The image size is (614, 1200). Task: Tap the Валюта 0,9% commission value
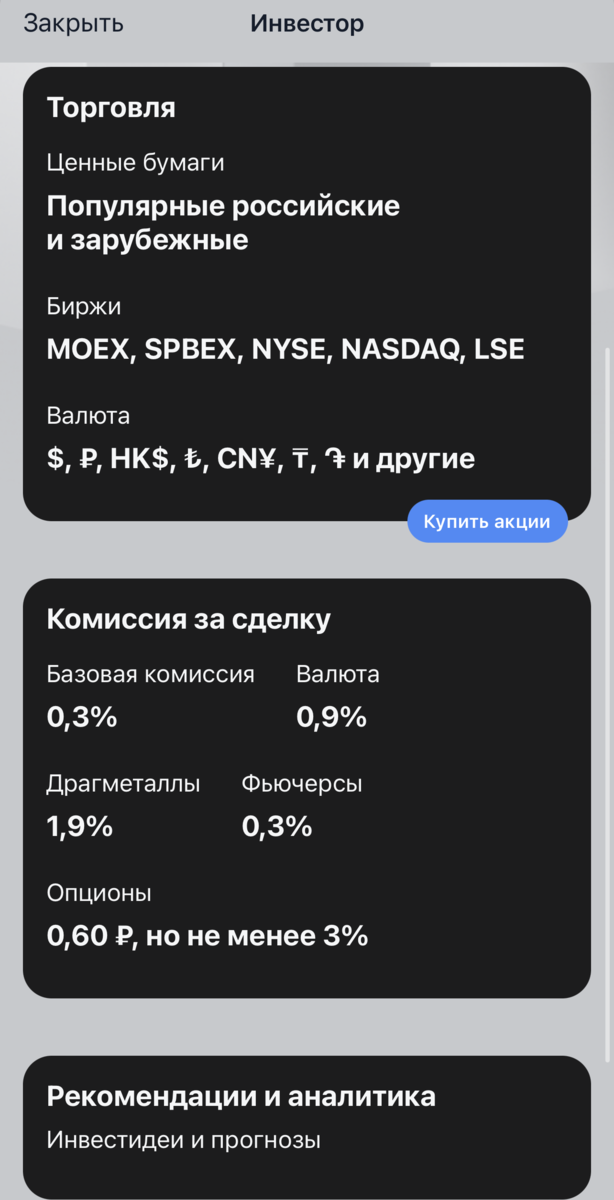332,717
